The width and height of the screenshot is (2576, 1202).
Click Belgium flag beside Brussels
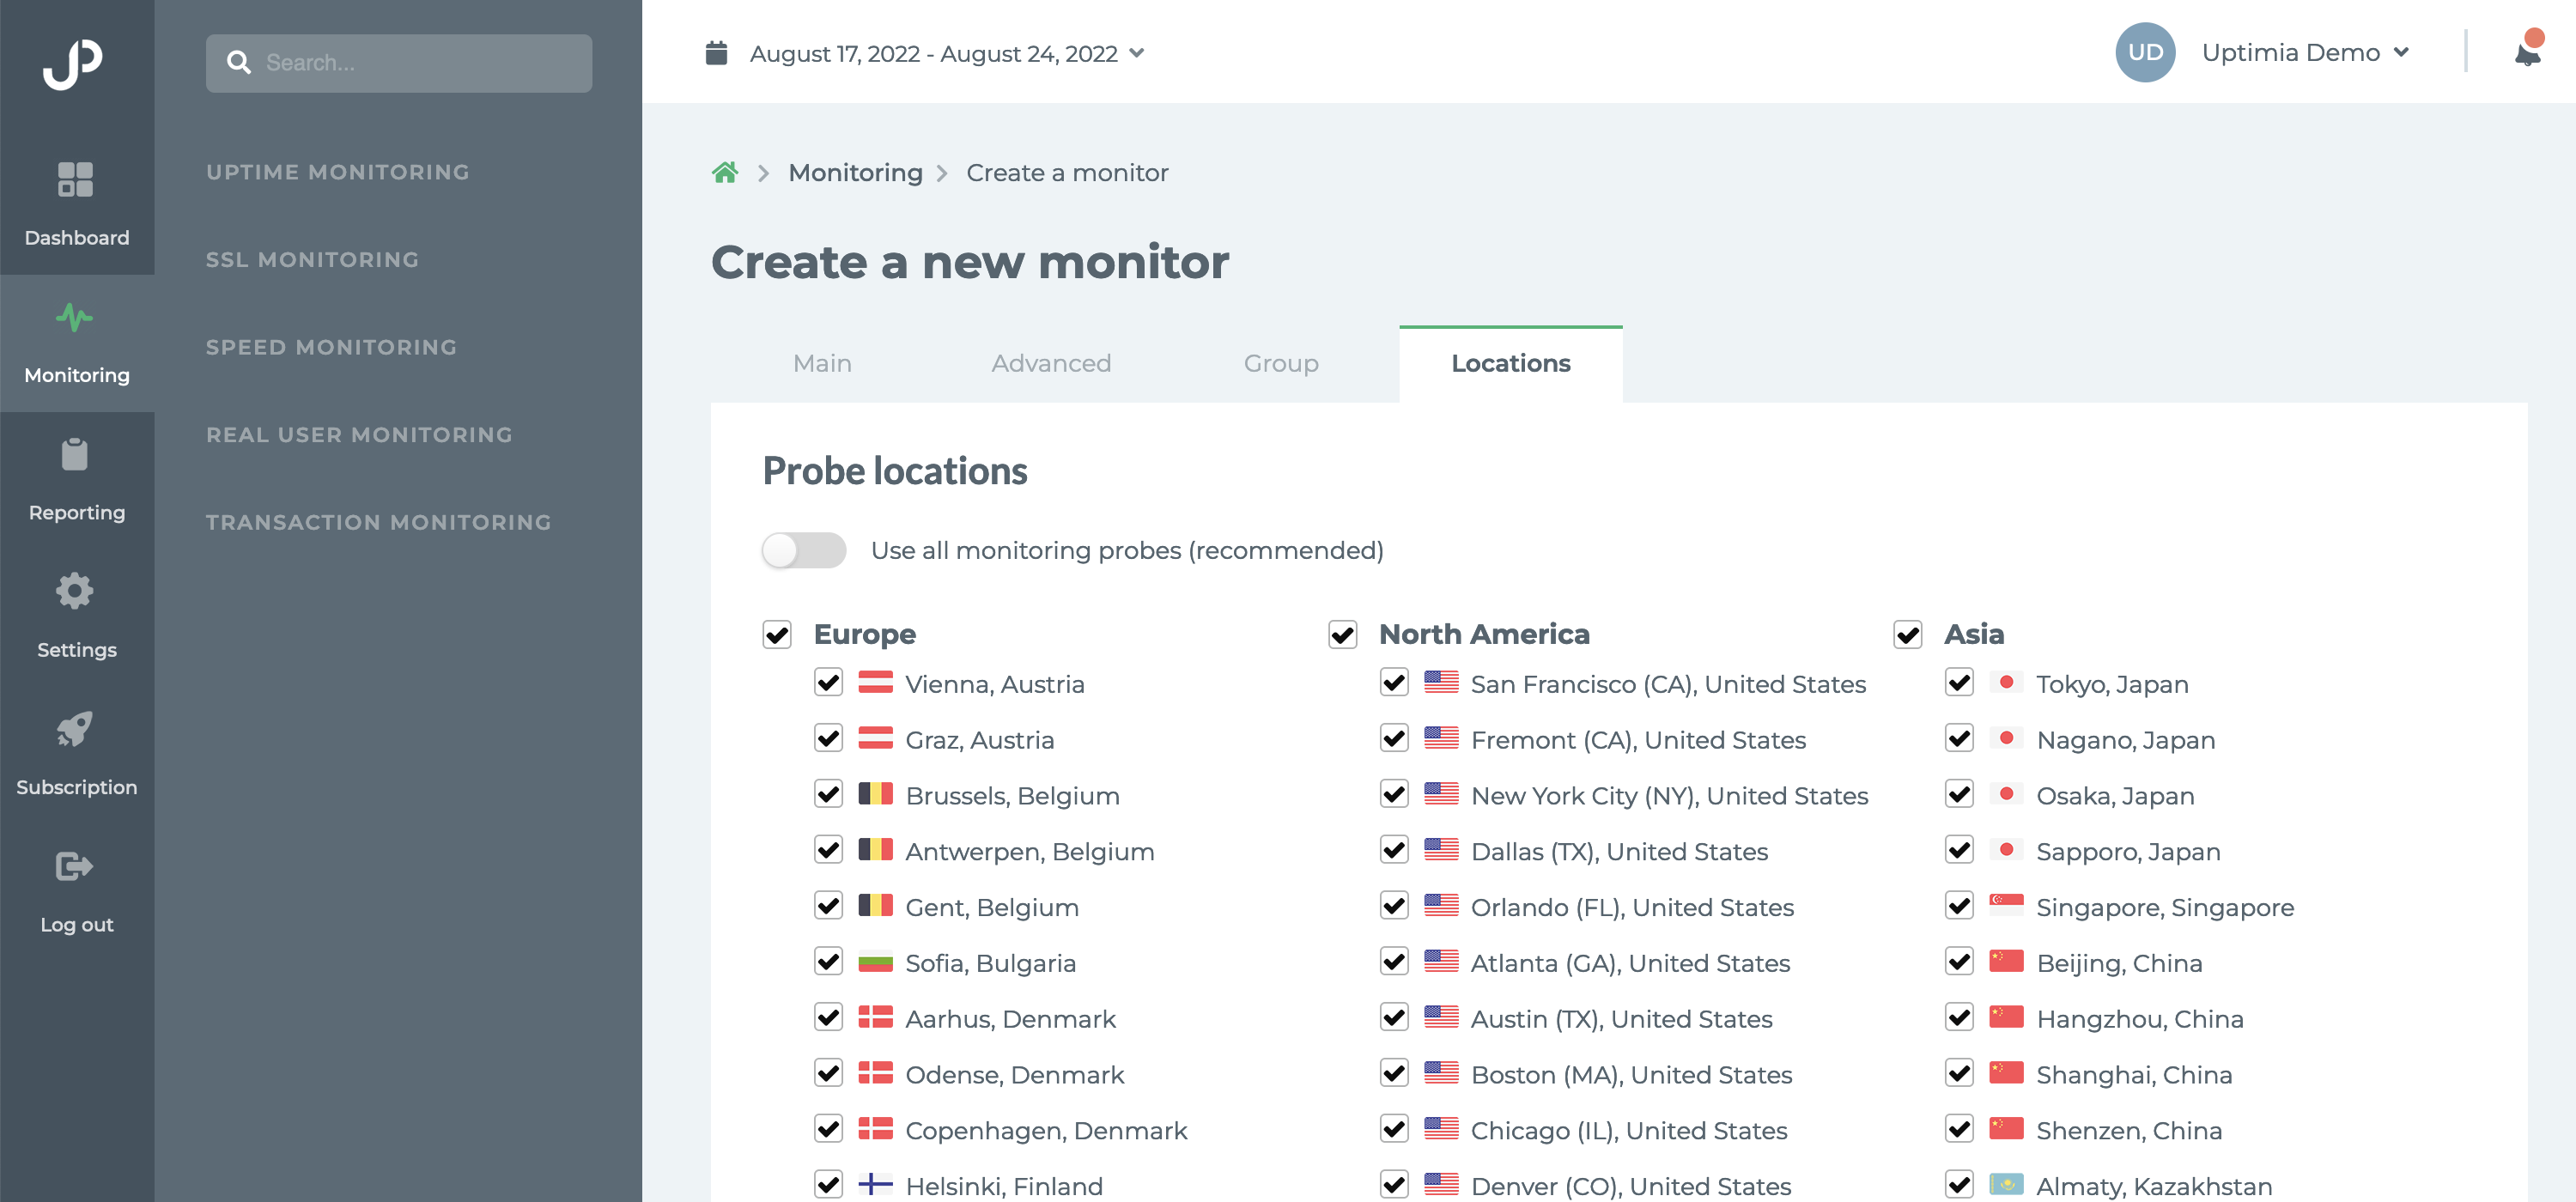point(875,794)
